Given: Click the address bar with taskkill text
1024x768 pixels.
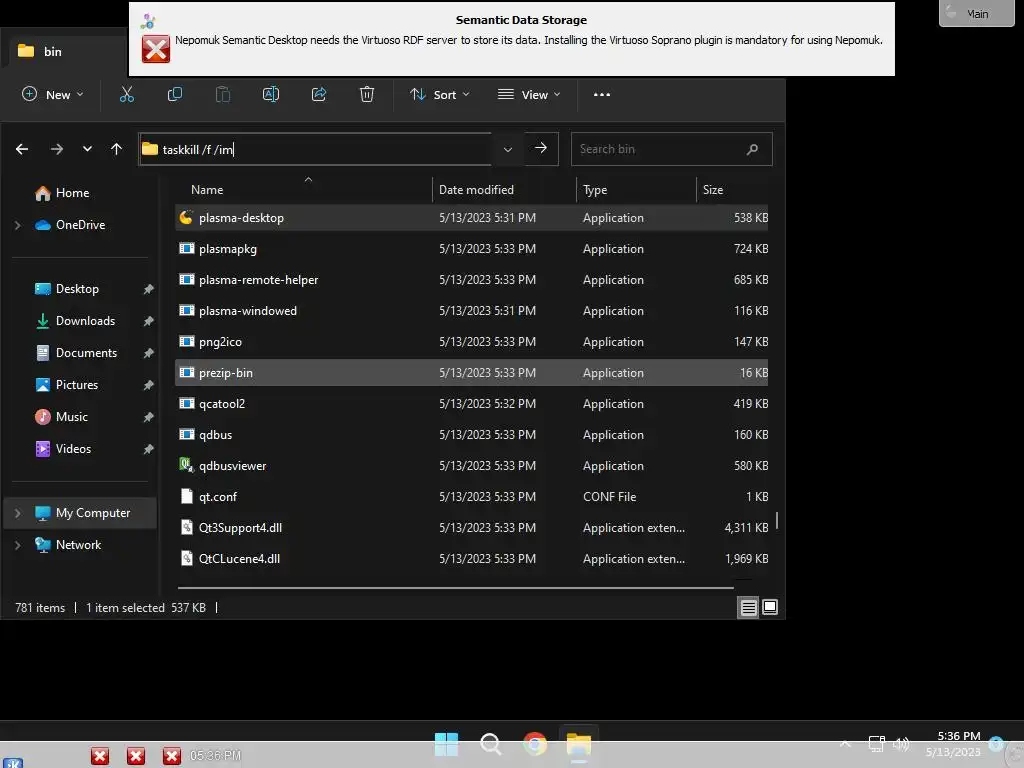Looking at the screenshot, I should tap(315, 150).
